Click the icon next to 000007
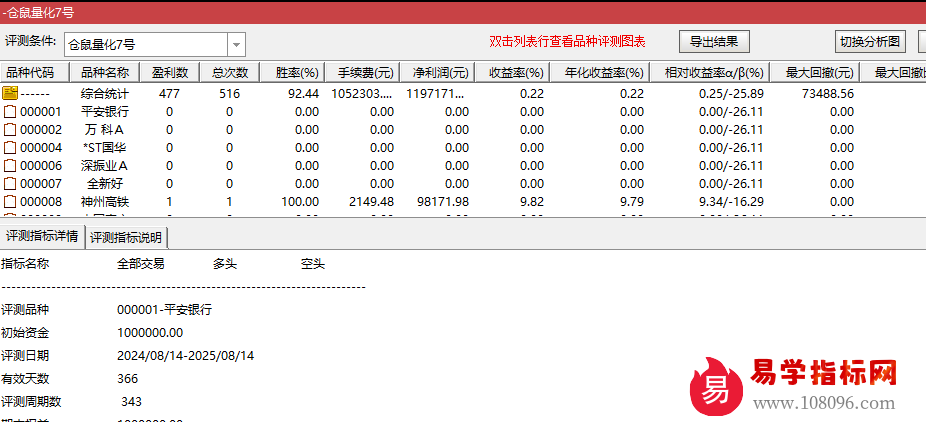 click(x=10, y=183)
